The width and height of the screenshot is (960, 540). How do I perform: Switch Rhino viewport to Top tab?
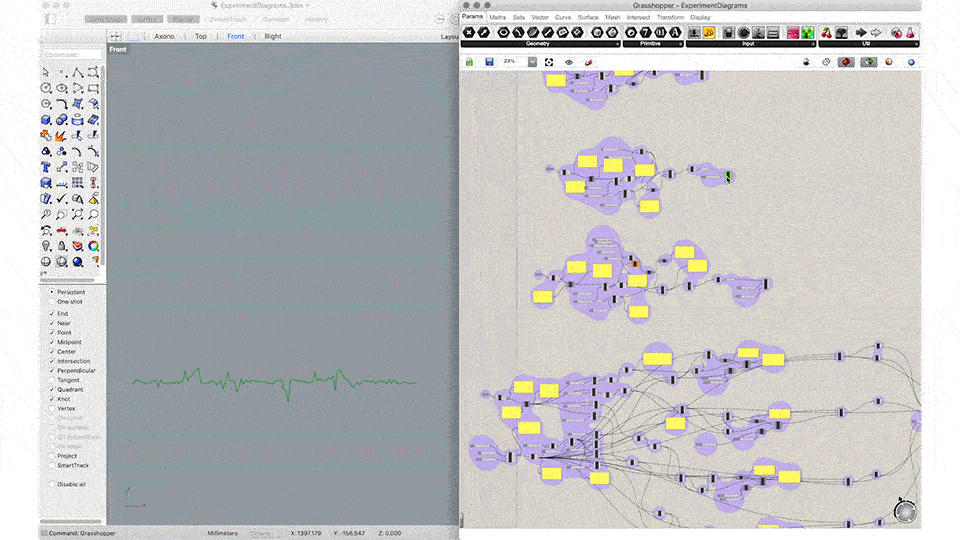201,37
